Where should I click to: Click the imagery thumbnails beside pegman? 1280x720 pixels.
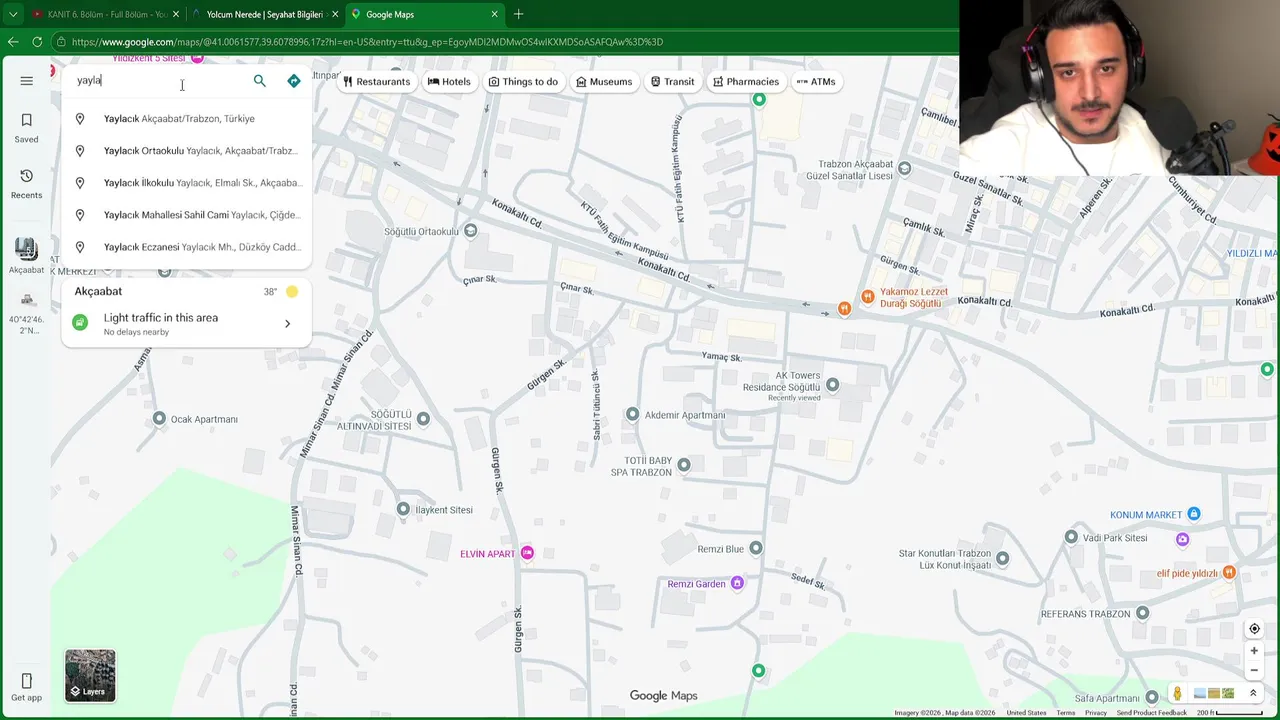1214,693
